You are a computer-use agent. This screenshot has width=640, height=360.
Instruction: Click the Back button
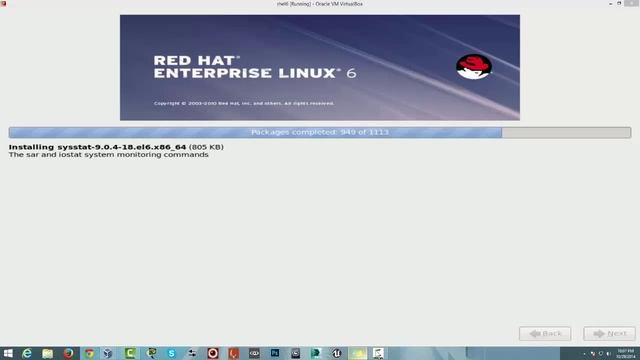pyautogui.click(x=545, y=333)
